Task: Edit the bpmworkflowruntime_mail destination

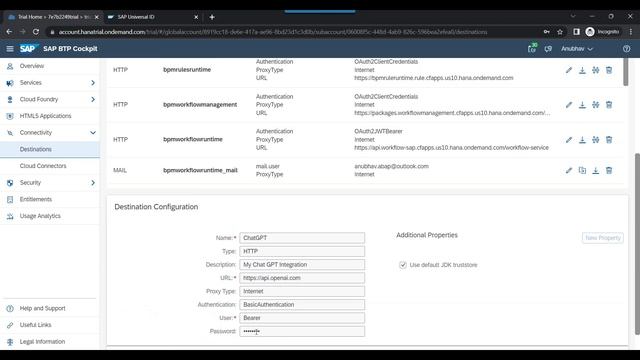Action: 569,171
